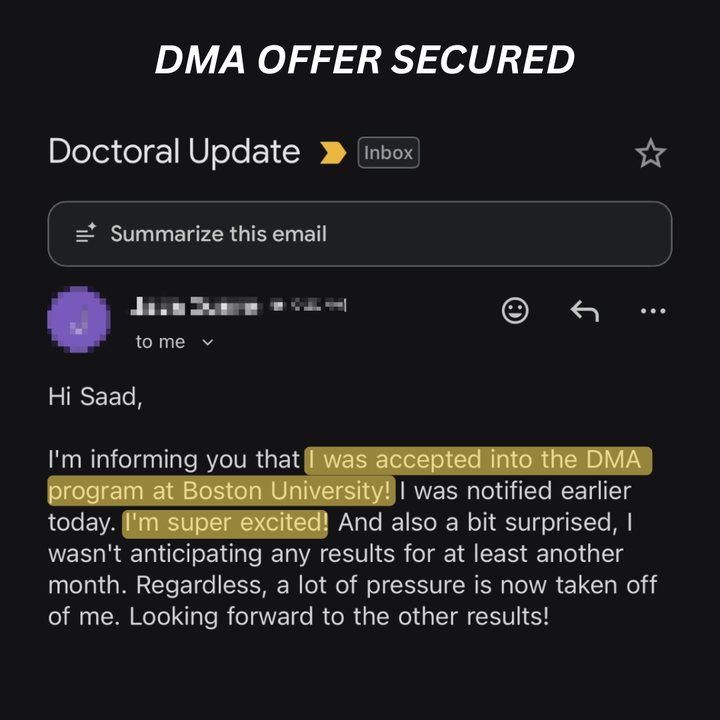Open the blurred sender name
The image size is (720, 720).
[194, 306]
